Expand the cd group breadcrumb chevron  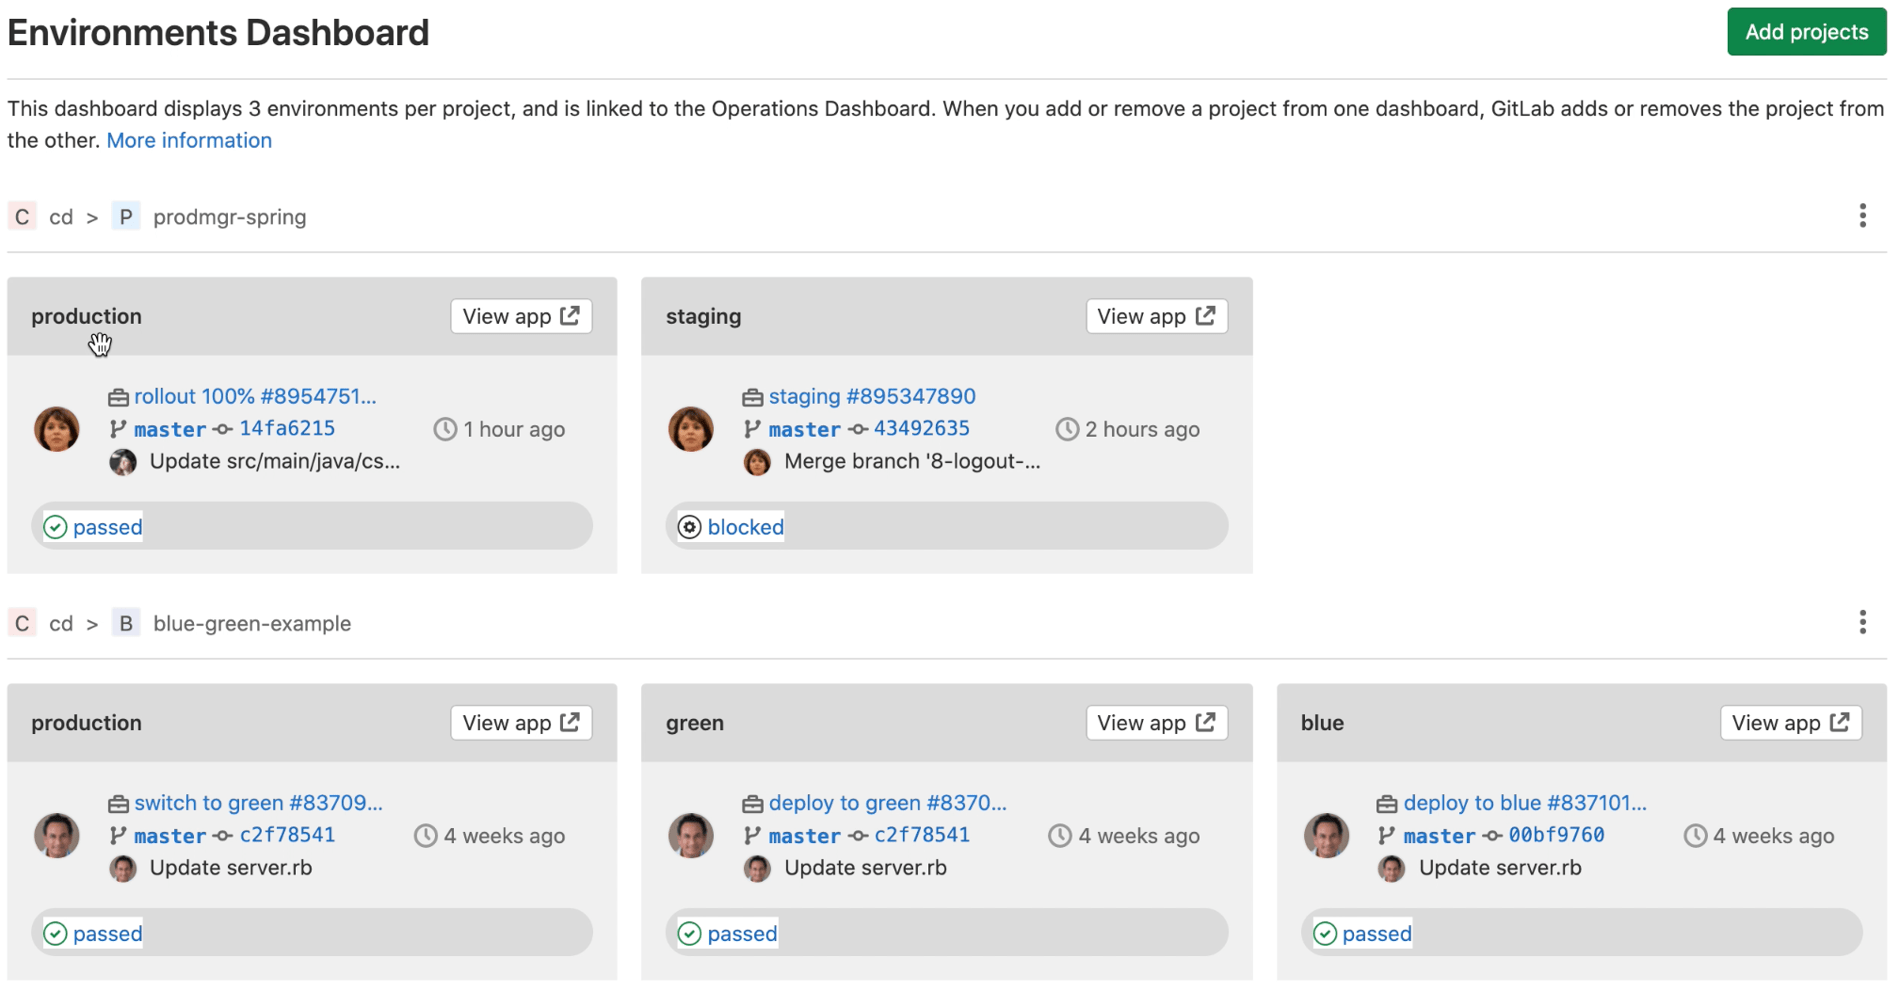coord(91,216)
